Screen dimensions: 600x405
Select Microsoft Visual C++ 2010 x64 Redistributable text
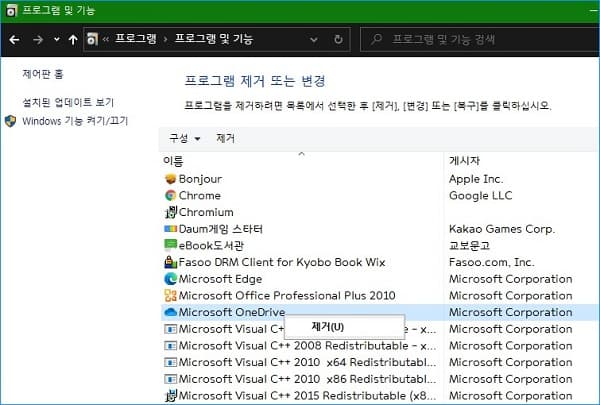pos(307,362)
